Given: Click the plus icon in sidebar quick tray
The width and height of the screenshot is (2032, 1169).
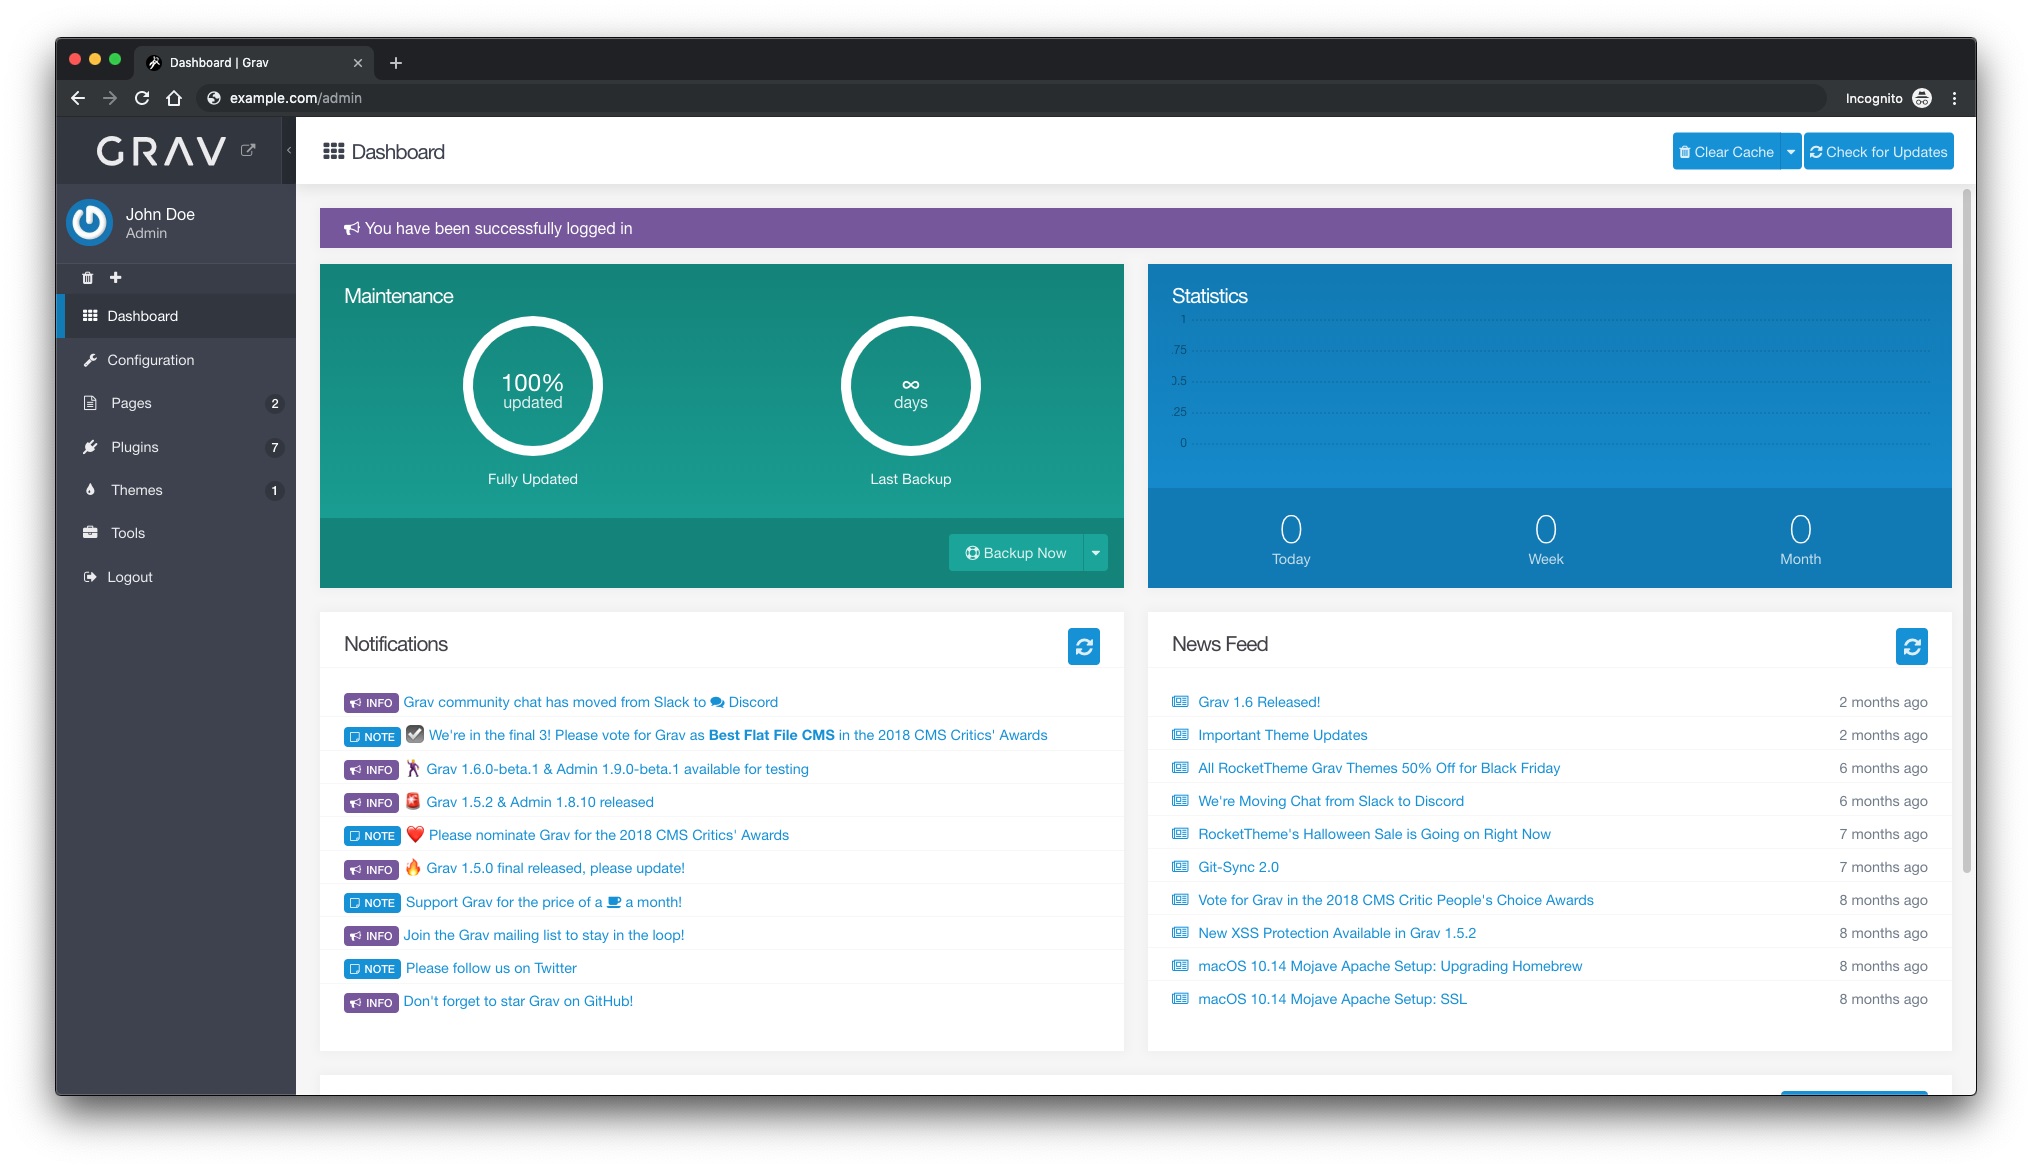Looking at the screenshot, I should click(x=115, y=277).
